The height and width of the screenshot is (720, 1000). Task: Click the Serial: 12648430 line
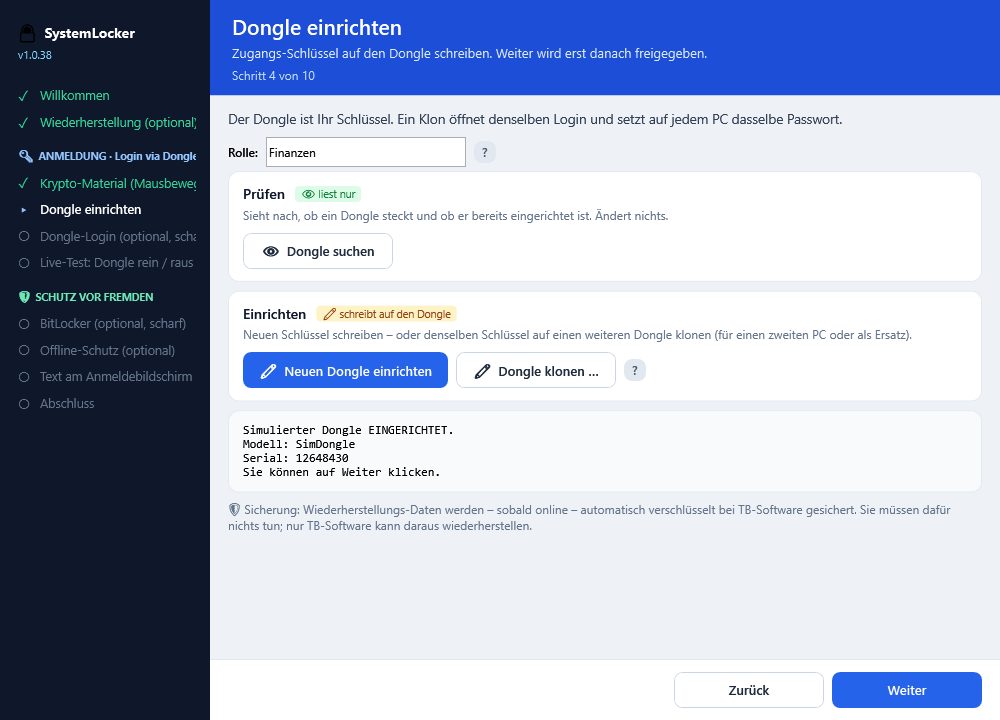tap(295, 458)
